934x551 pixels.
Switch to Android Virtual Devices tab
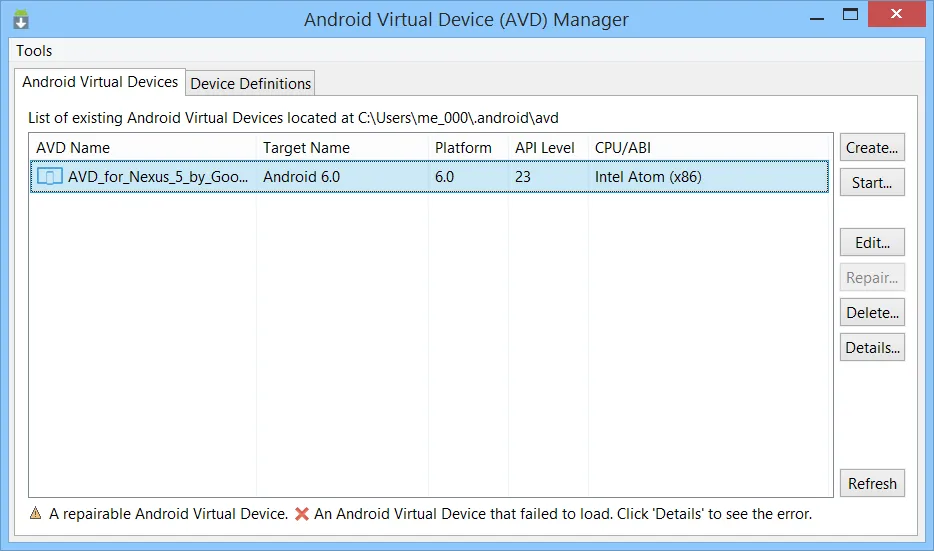click(x=100, y=82)
